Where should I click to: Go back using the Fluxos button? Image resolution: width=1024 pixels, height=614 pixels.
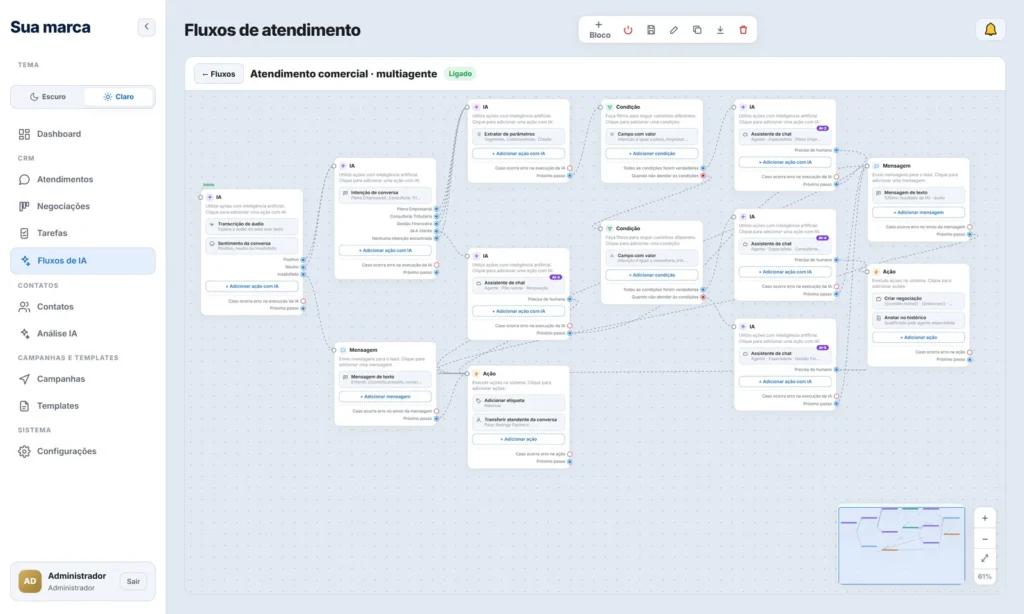[219, 74]
